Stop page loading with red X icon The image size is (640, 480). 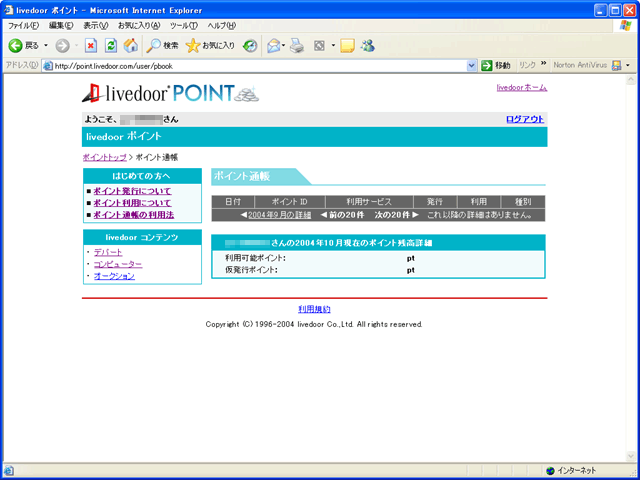91,46
